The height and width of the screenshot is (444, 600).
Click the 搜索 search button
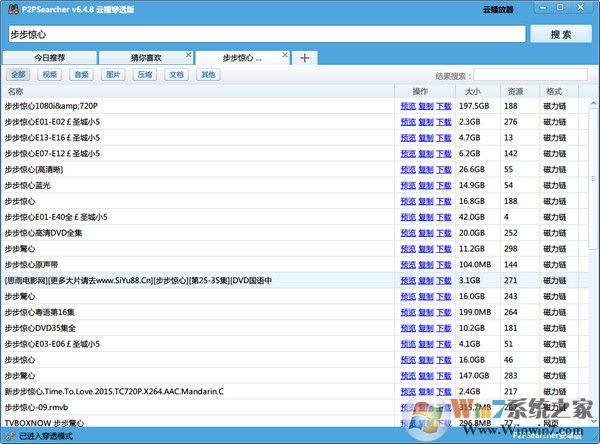pos(561,34)
